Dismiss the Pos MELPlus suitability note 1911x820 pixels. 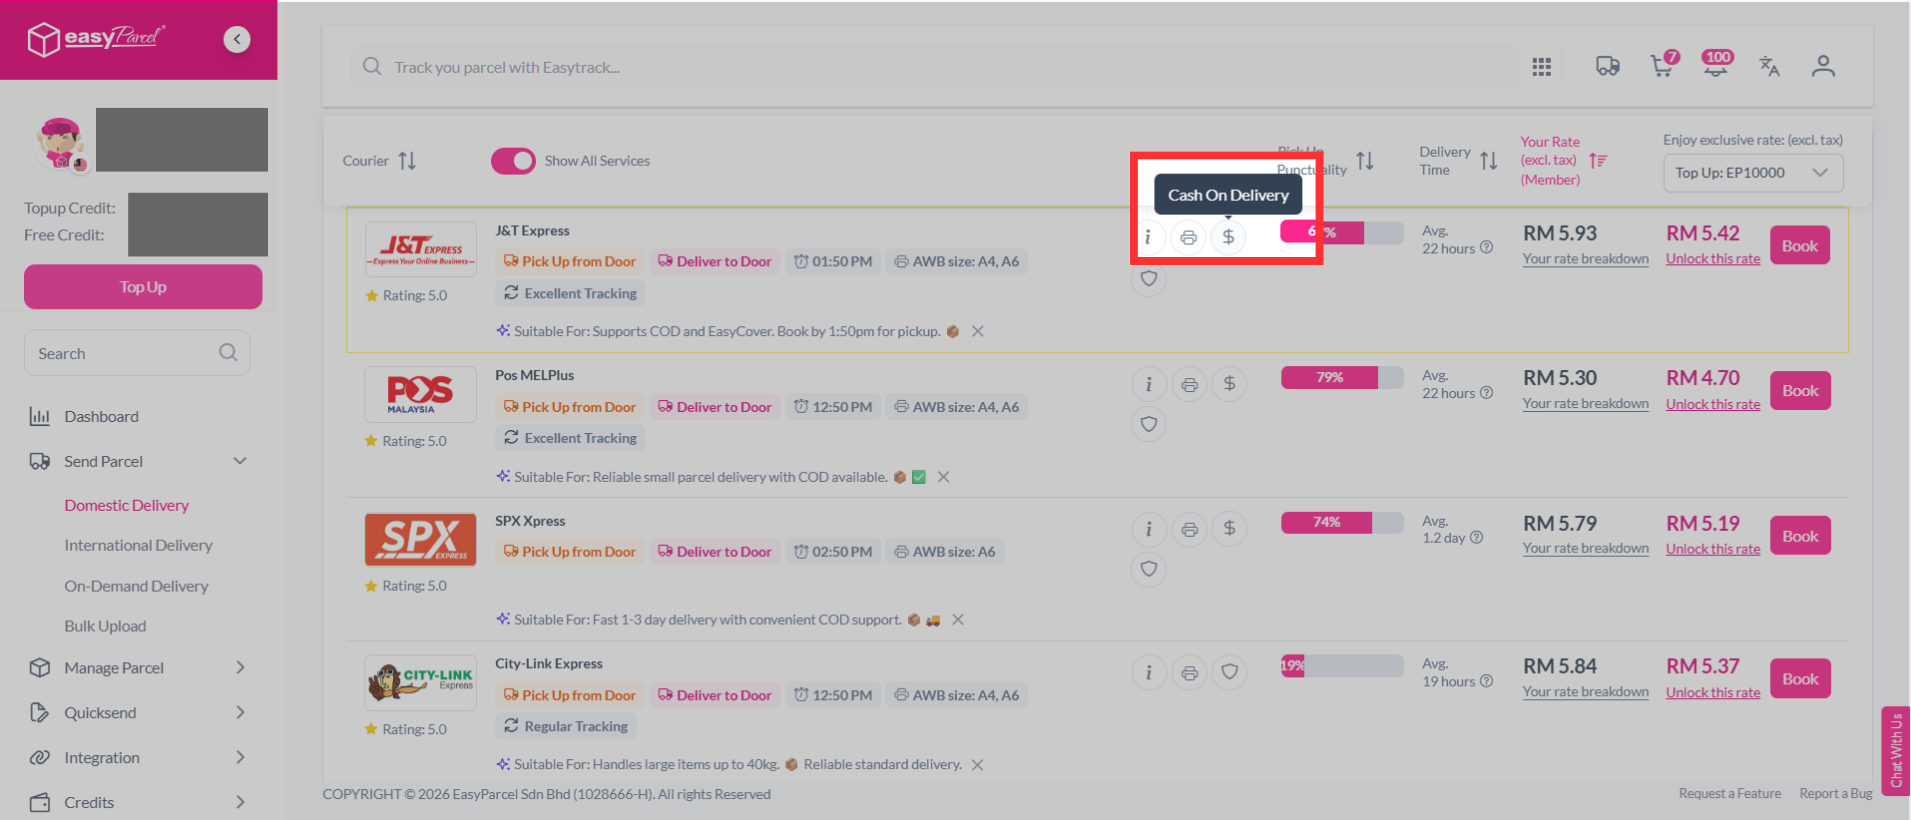click(943, 477)
